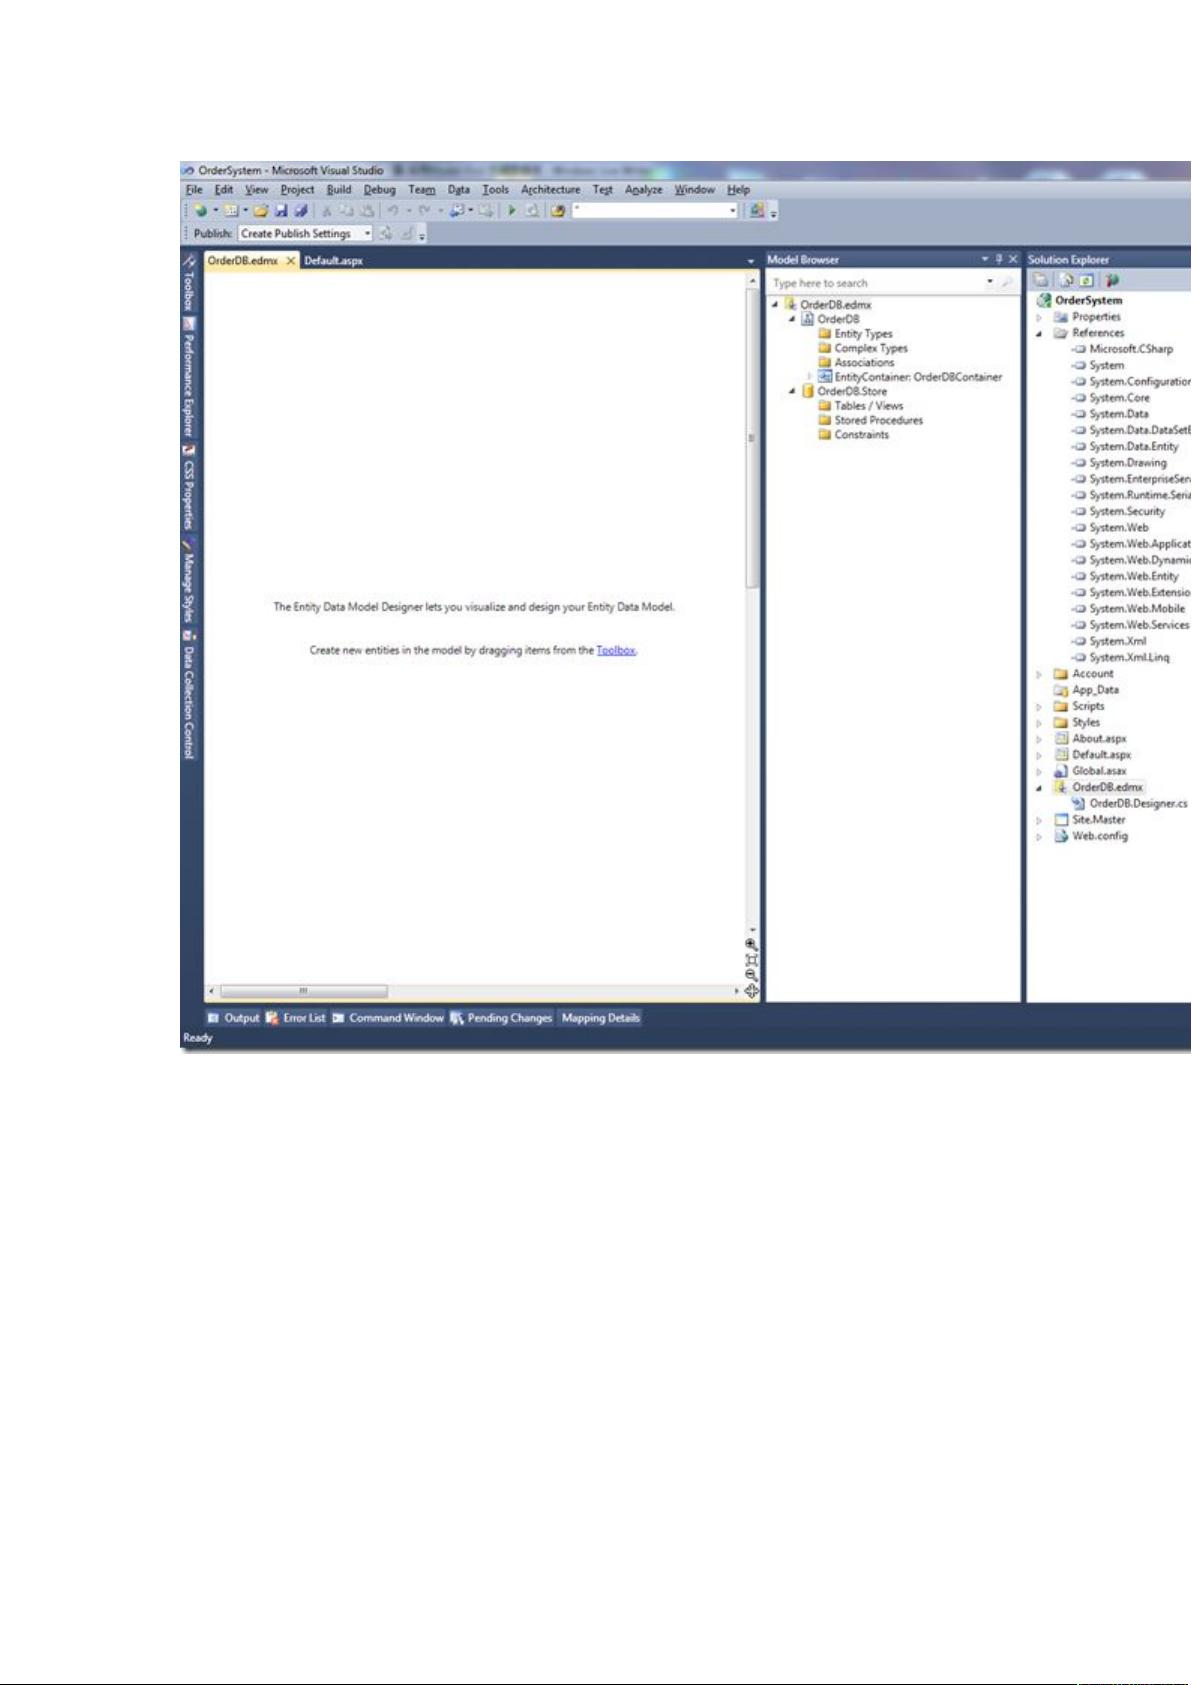Image resolution: width=1192 pixels, height=1685 pixels.
Task: Open the toolbar search combo box dropdown
Action: (x=732, y=210)
